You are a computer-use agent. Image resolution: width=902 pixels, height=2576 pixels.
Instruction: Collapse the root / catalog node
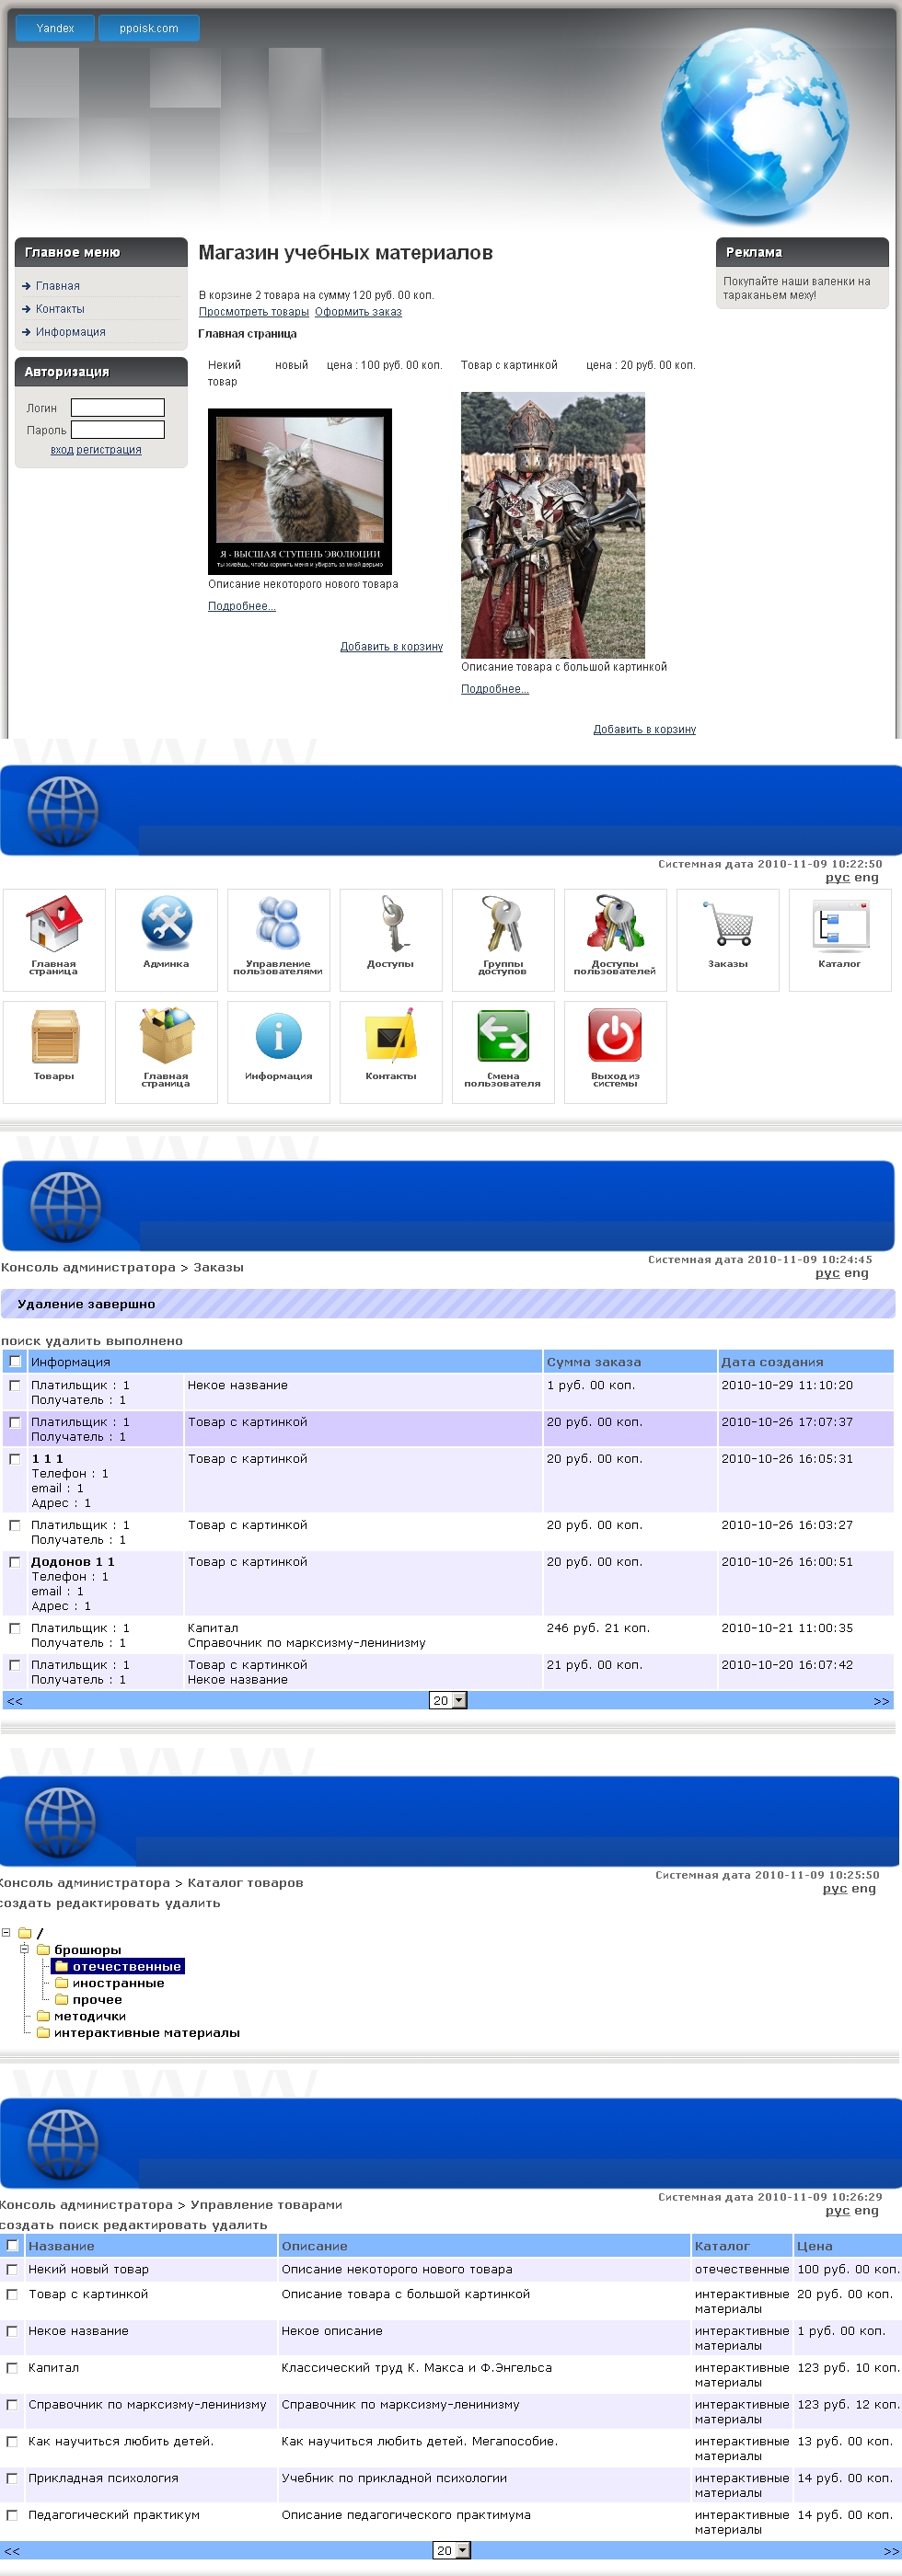(x=6, y=1932)
